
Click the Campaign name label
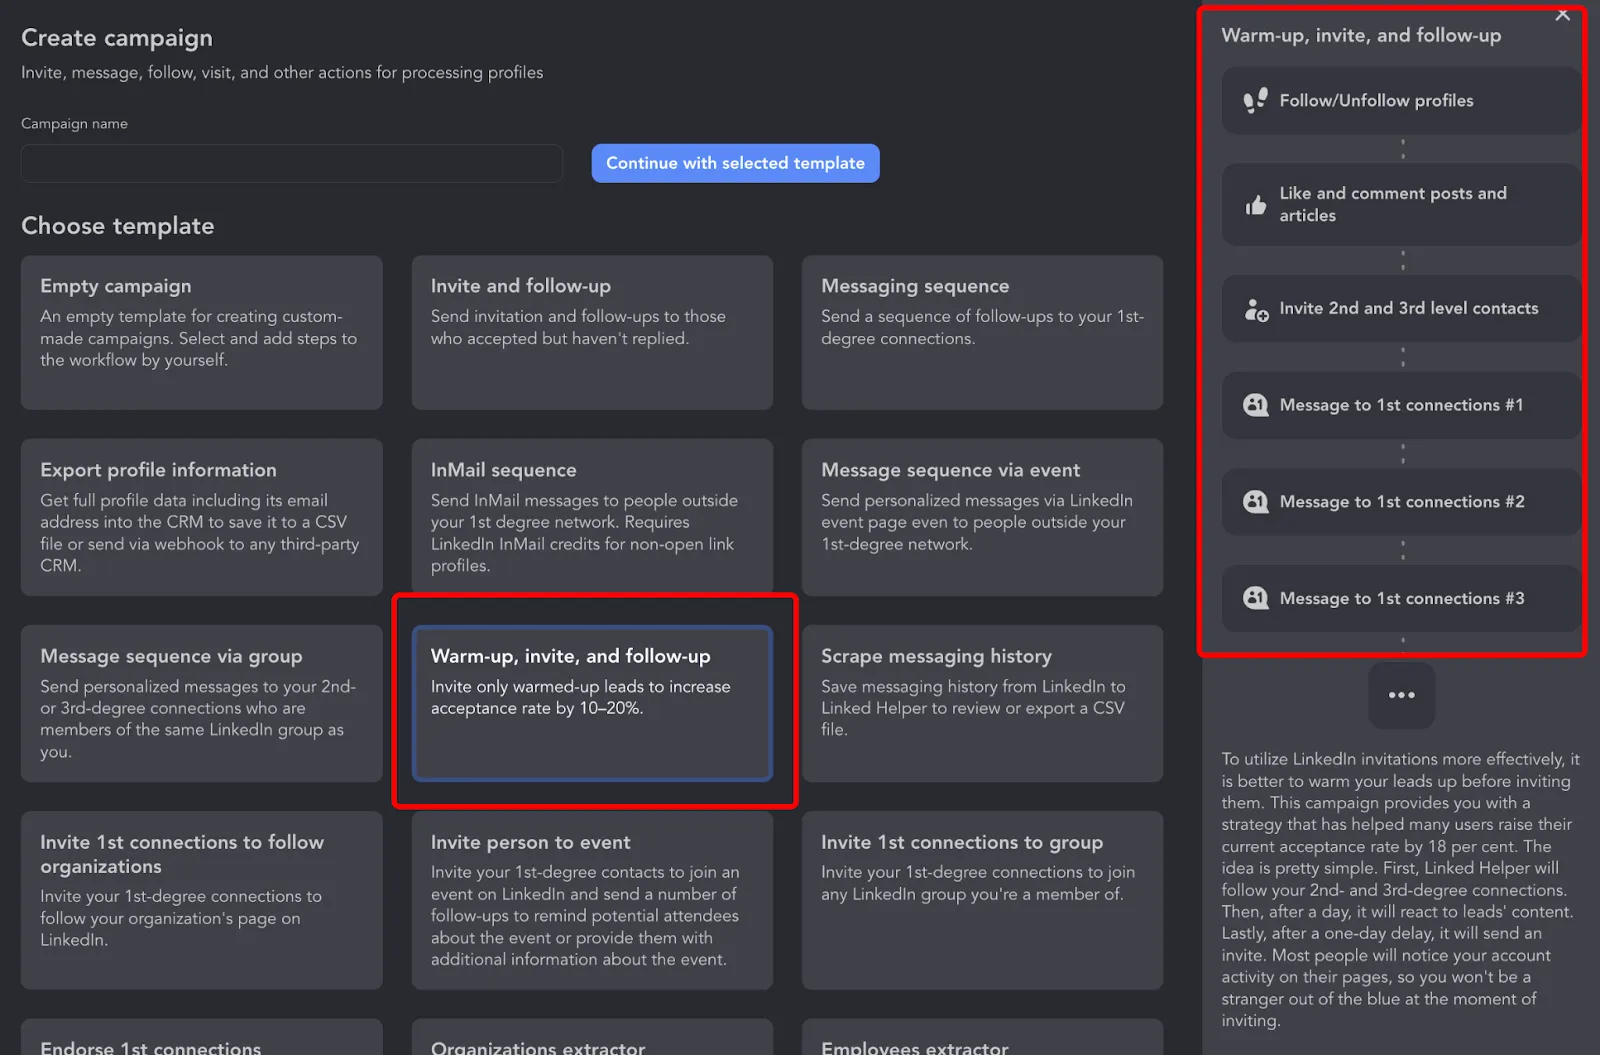click(74, 124)
